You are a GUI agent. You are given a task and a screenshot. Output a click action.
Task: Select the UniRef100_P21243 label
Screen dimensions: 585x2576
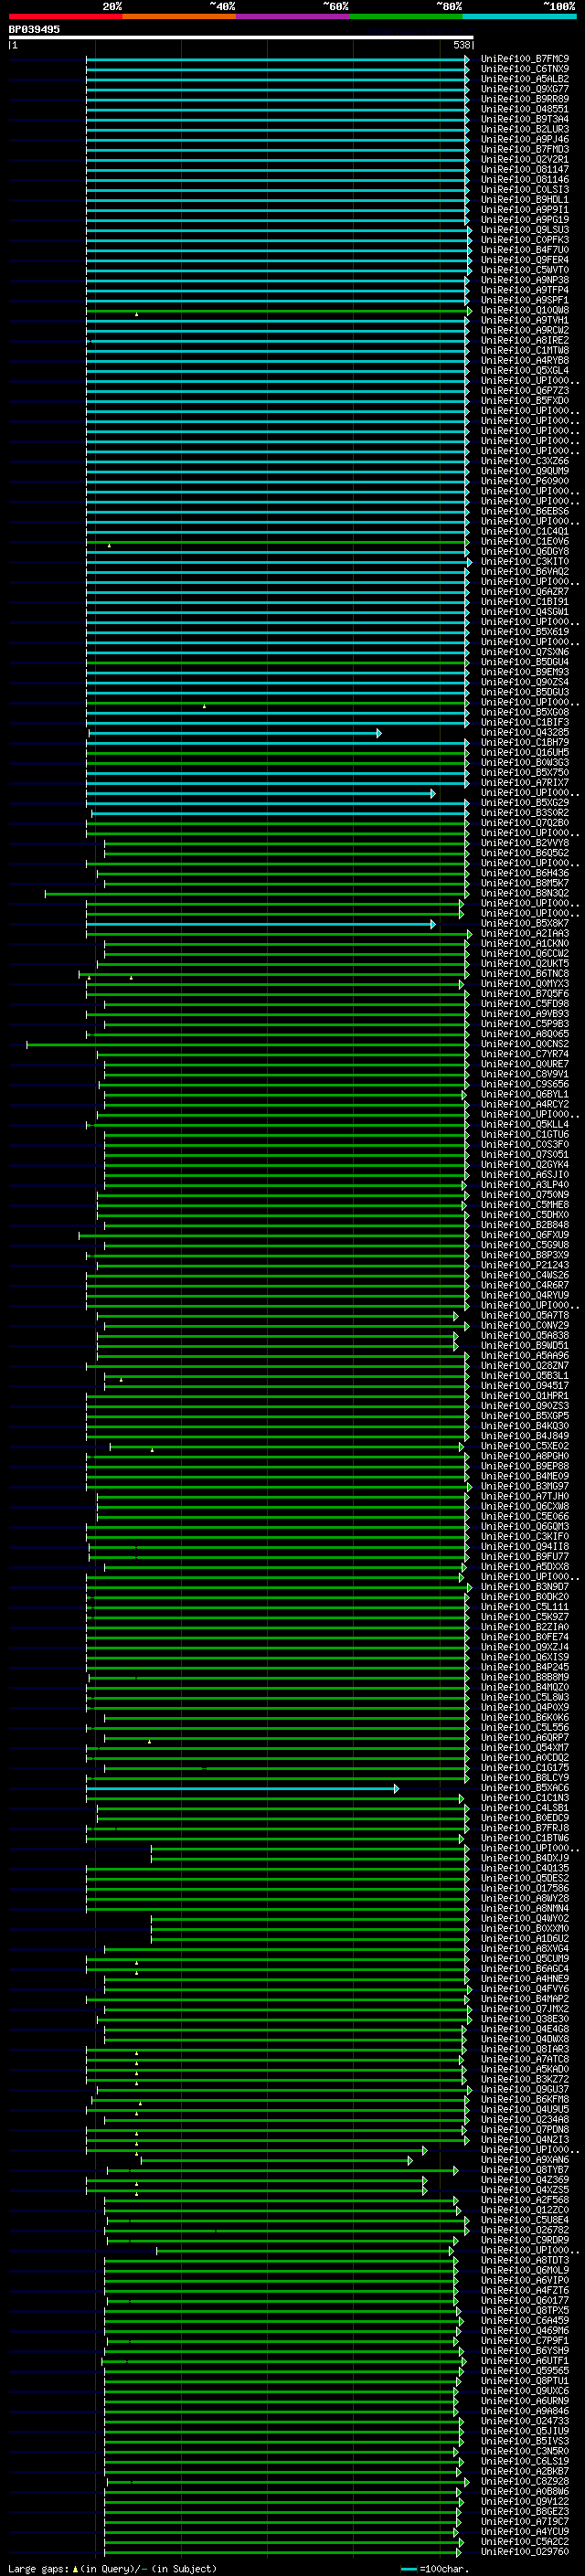coord(525,1265)
